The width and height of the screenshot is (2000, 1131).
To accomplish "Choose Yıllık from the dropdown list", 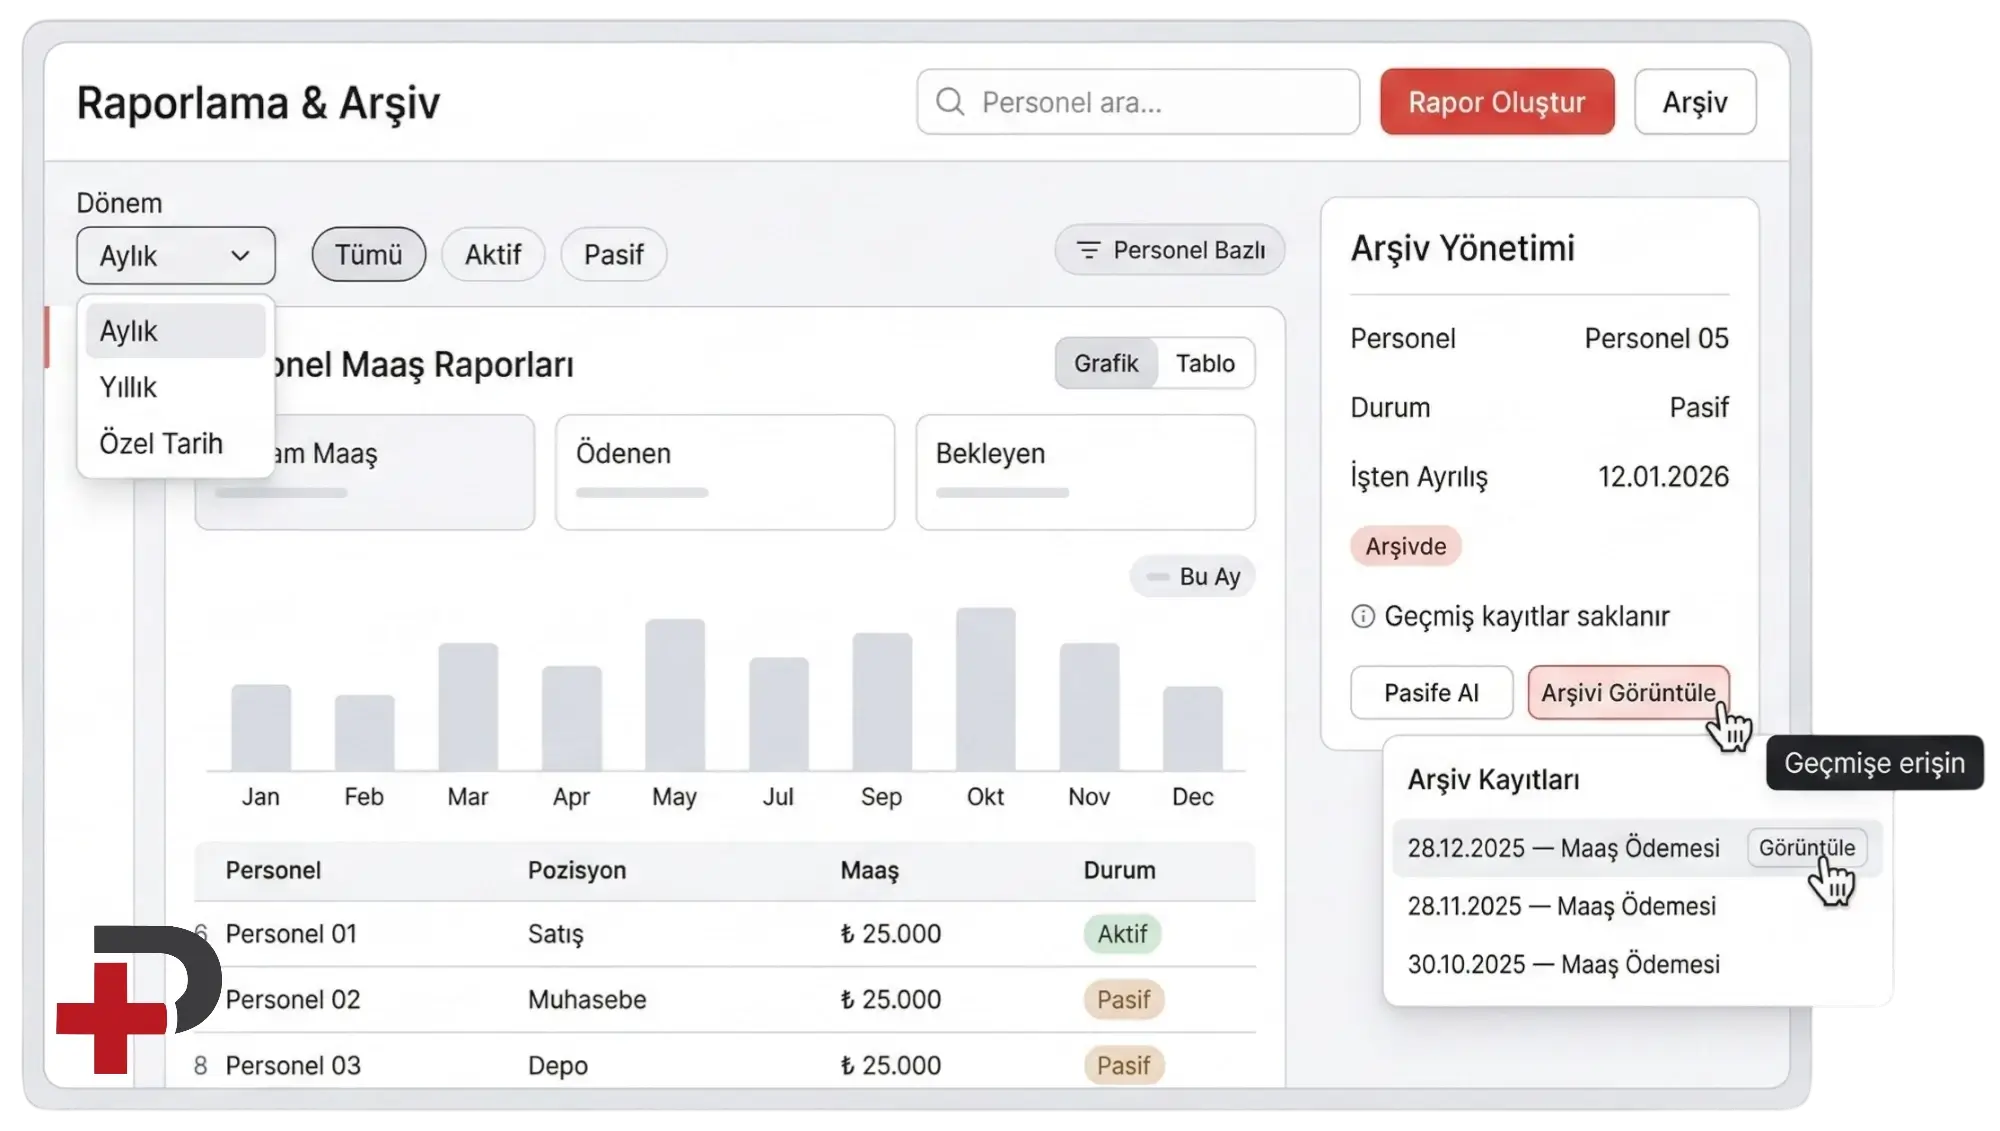I will (129, 387).
